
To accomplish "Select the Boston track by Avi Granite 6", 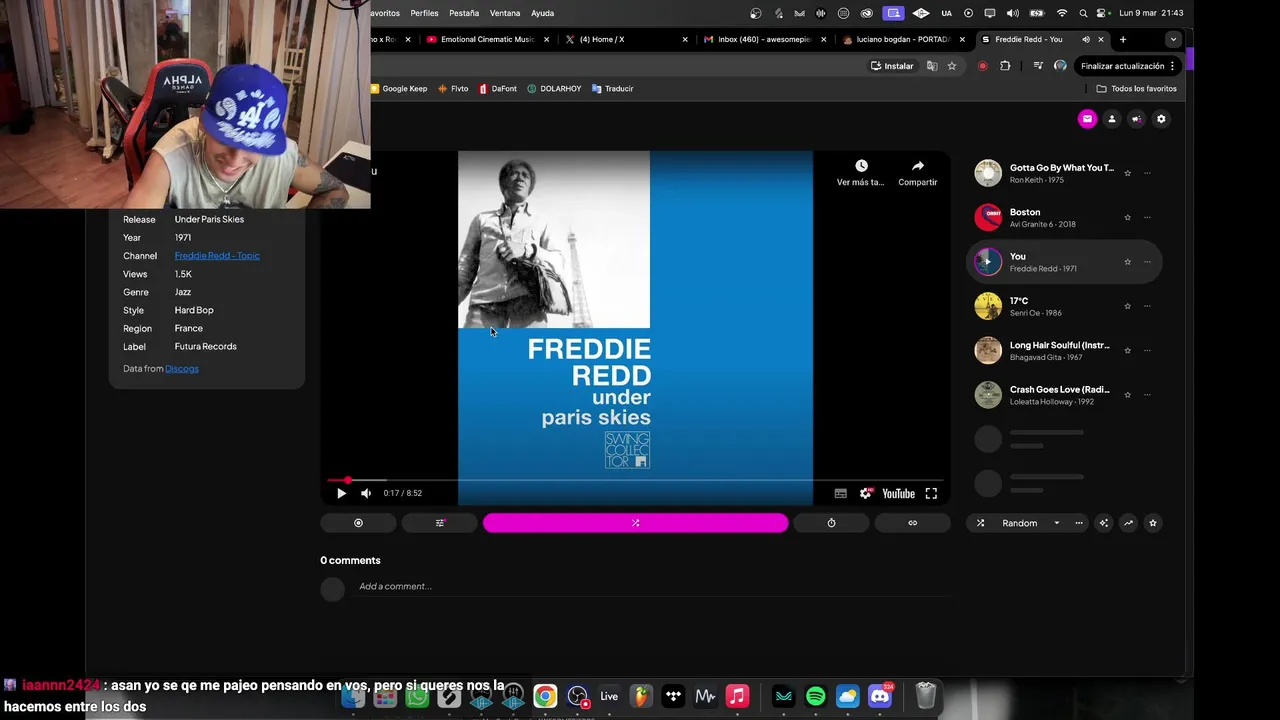I will (1064, 217).
